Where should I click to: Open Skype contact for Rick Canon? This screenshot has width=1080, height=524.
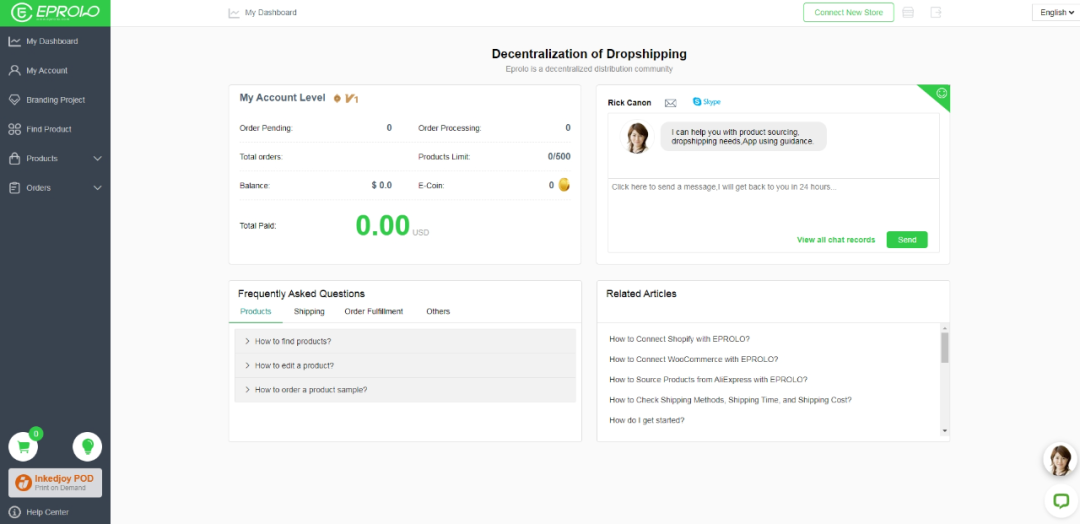click(x=706, y=102)
